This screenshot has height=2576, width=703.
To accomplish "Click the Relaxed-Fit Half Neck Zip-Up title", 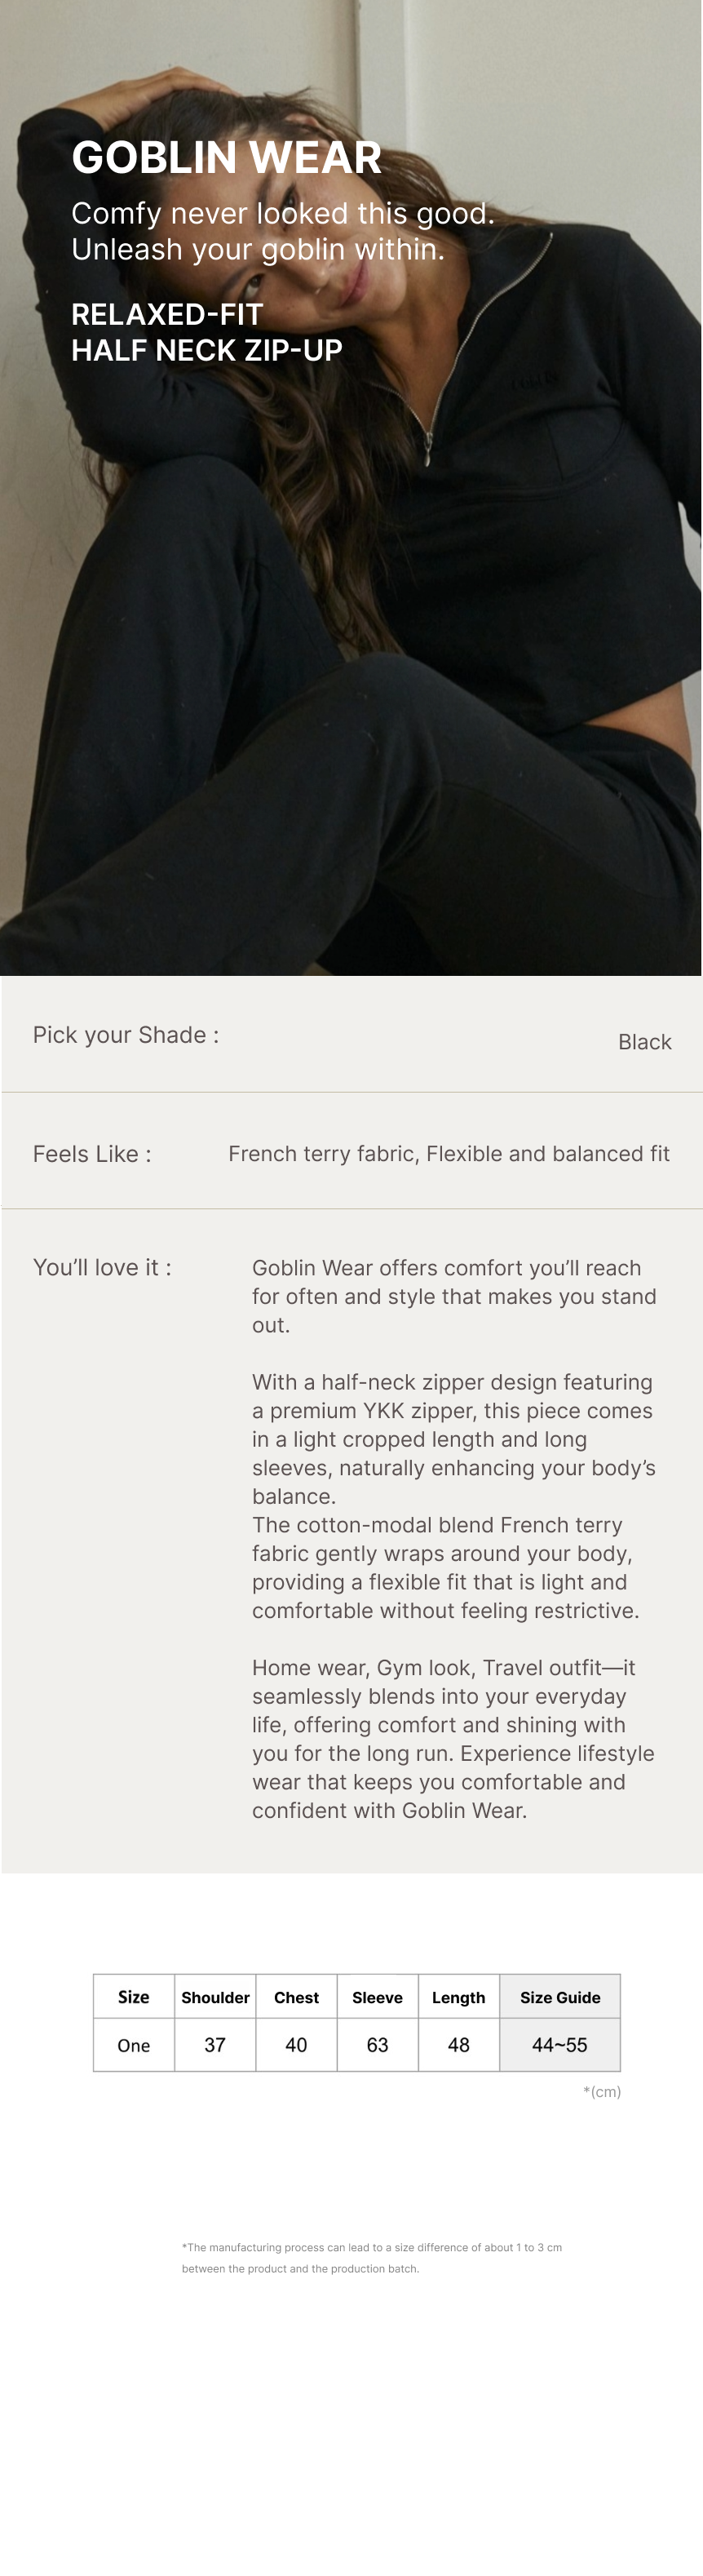I will tap(207, 332).
